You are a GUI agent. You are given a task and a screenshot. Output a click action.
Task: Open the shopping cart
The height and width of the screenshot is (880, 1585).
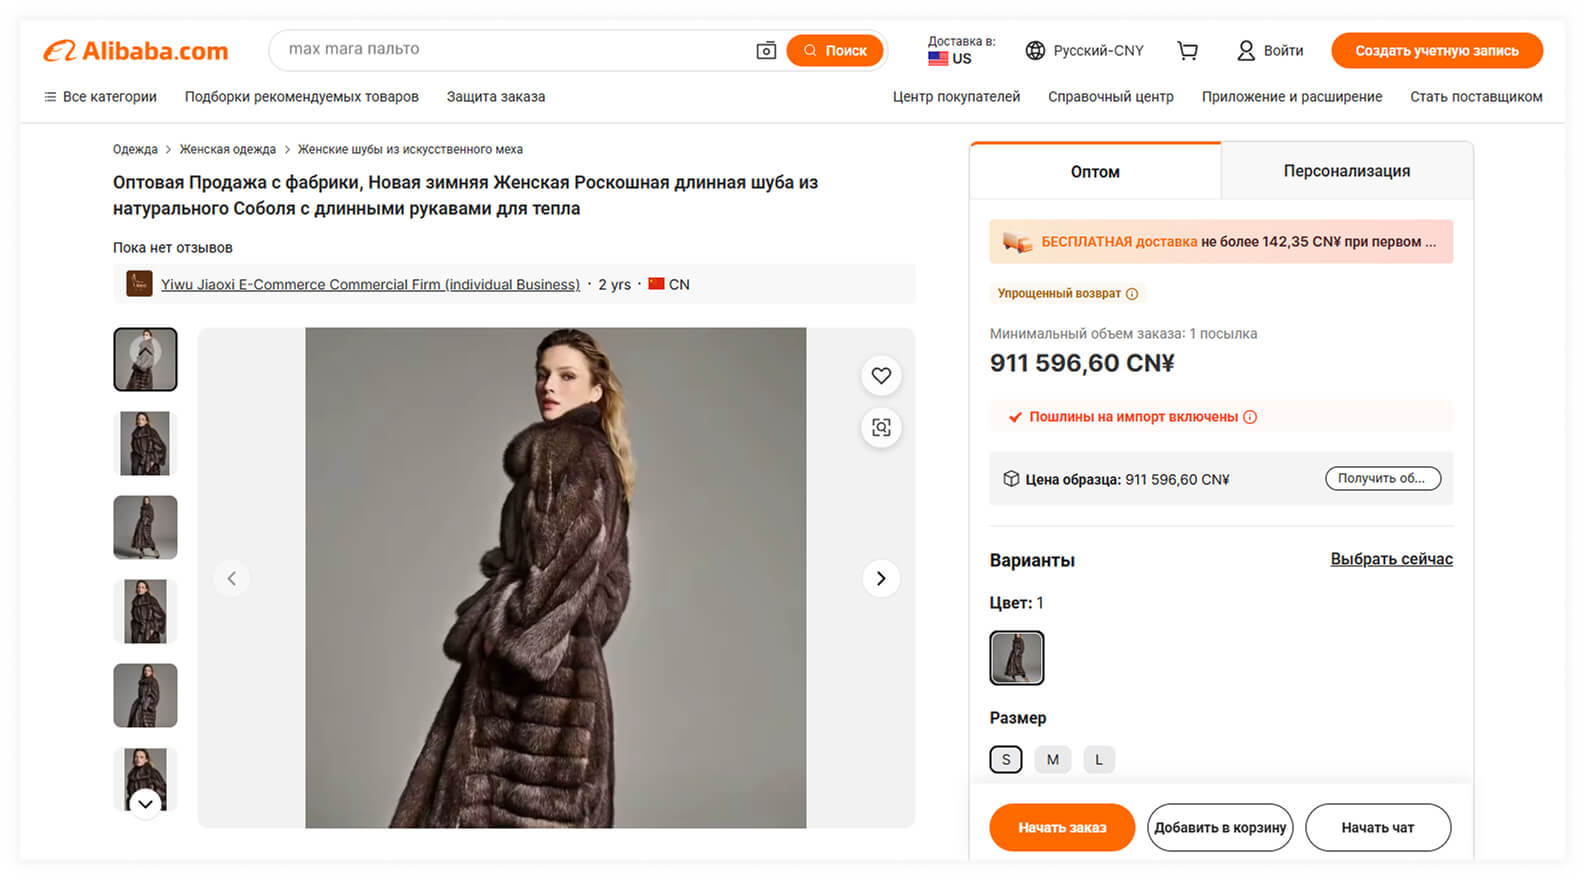click(x=1187, y=51)
